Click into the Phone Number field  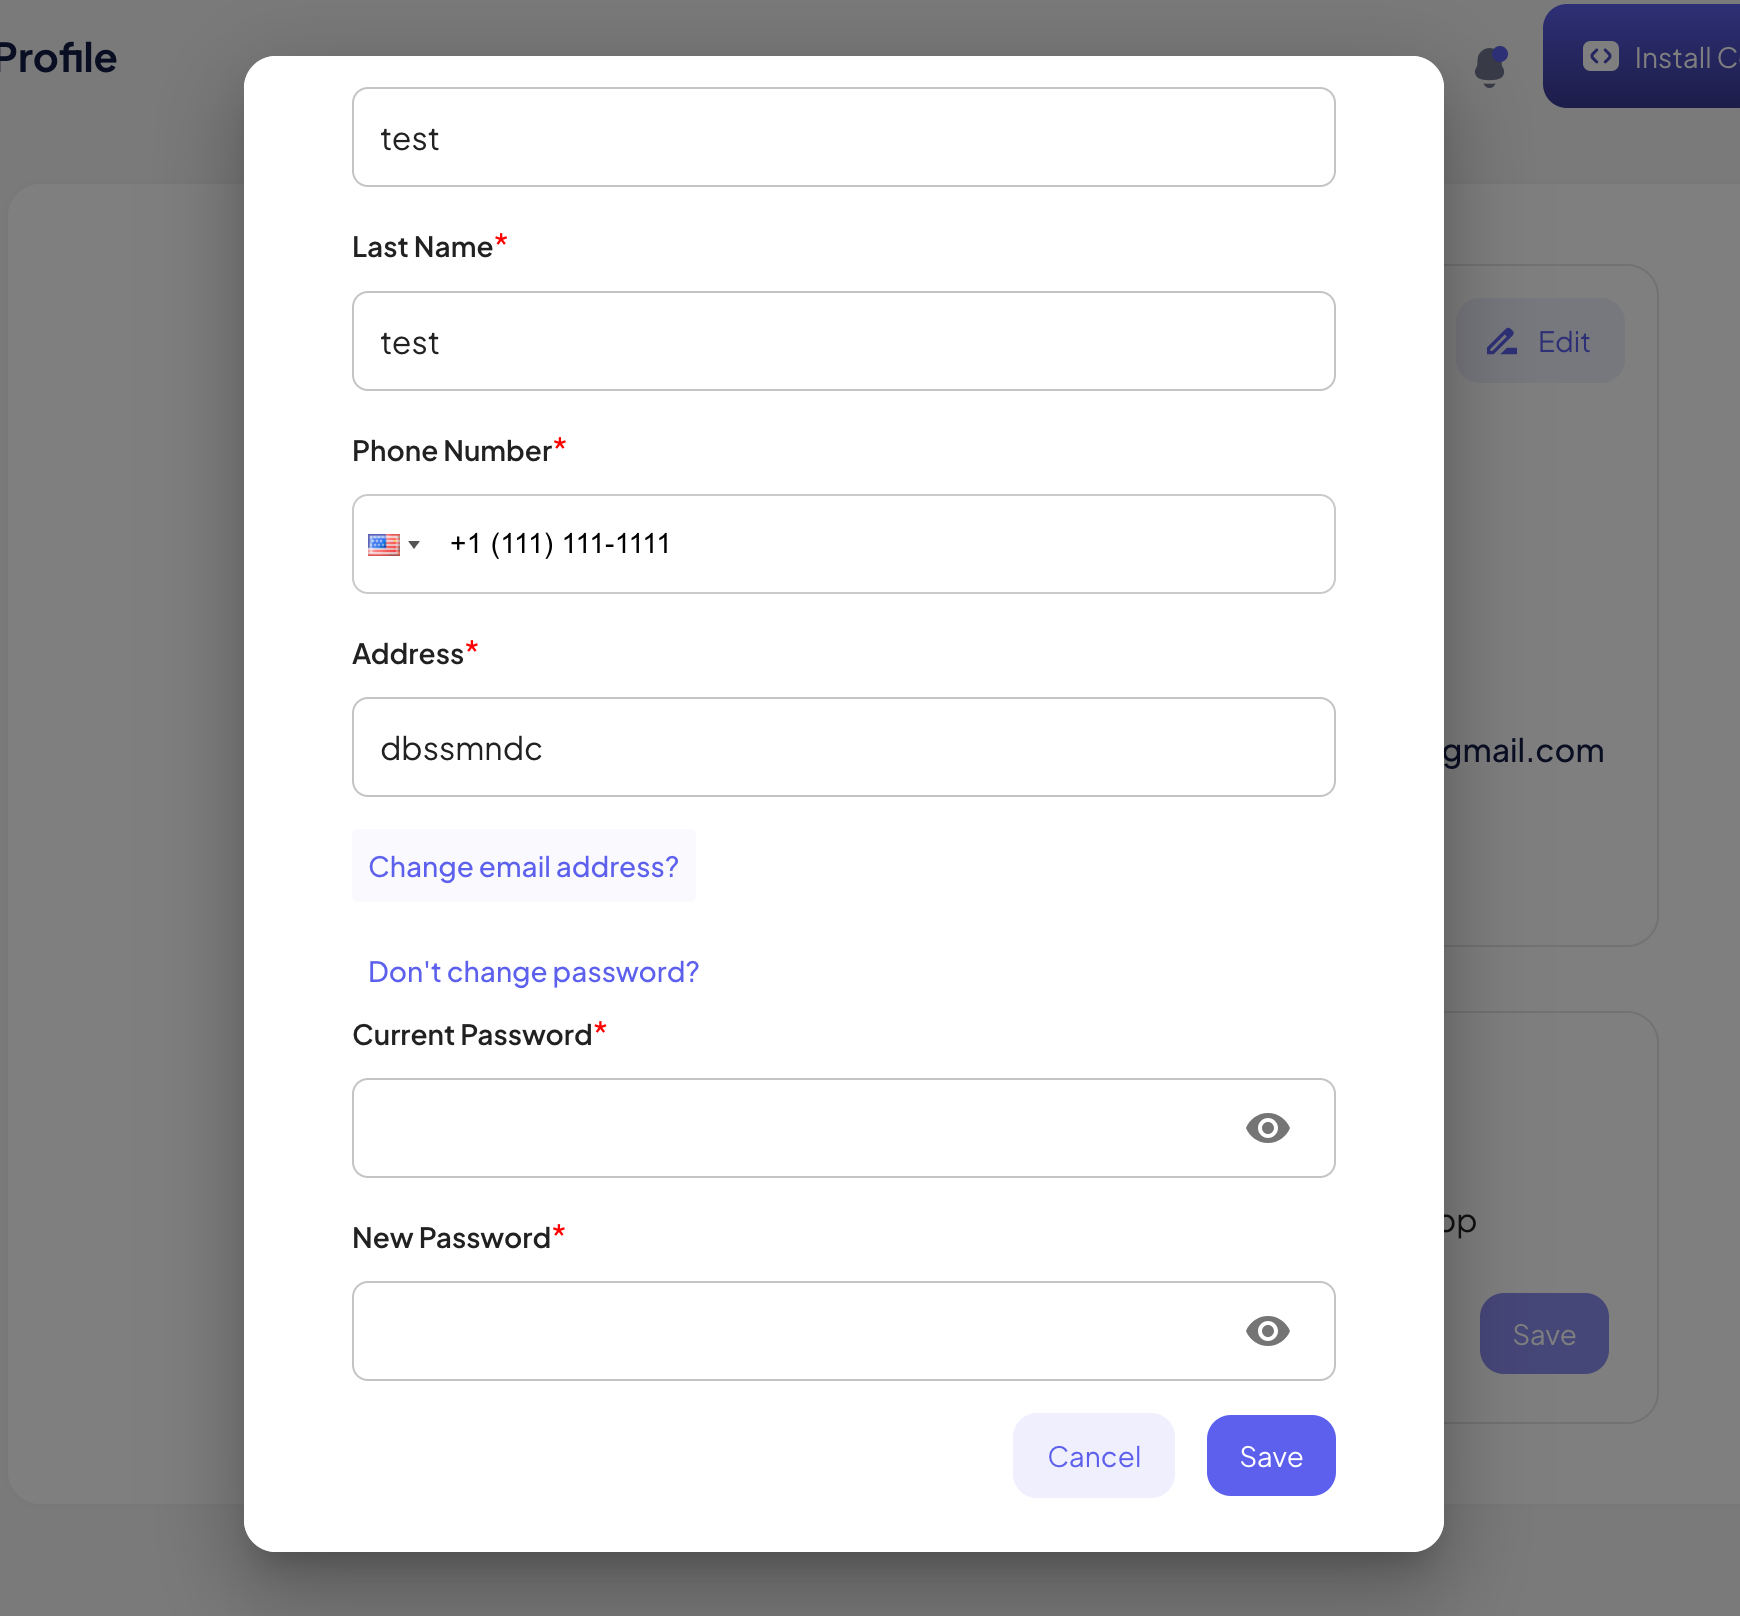point(880,544)
